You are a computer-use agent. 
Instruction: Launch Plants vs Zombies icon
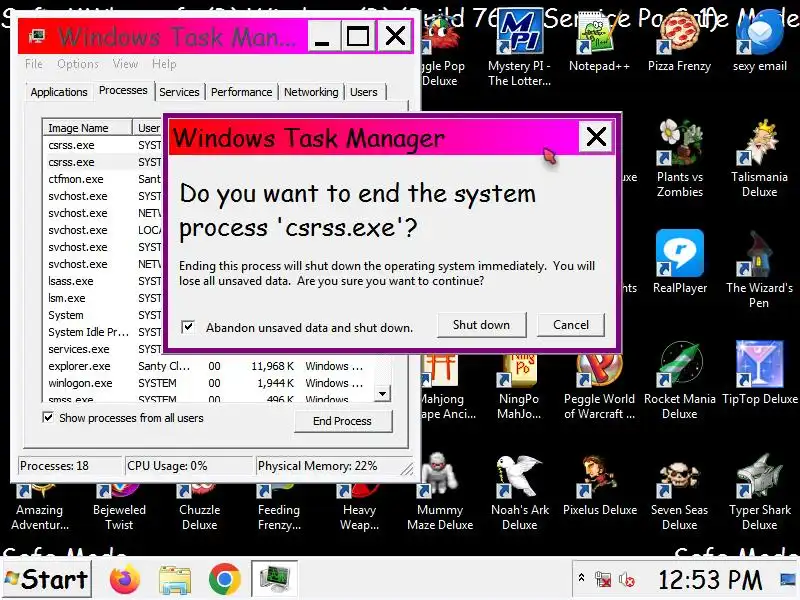[x=680, y=158]
